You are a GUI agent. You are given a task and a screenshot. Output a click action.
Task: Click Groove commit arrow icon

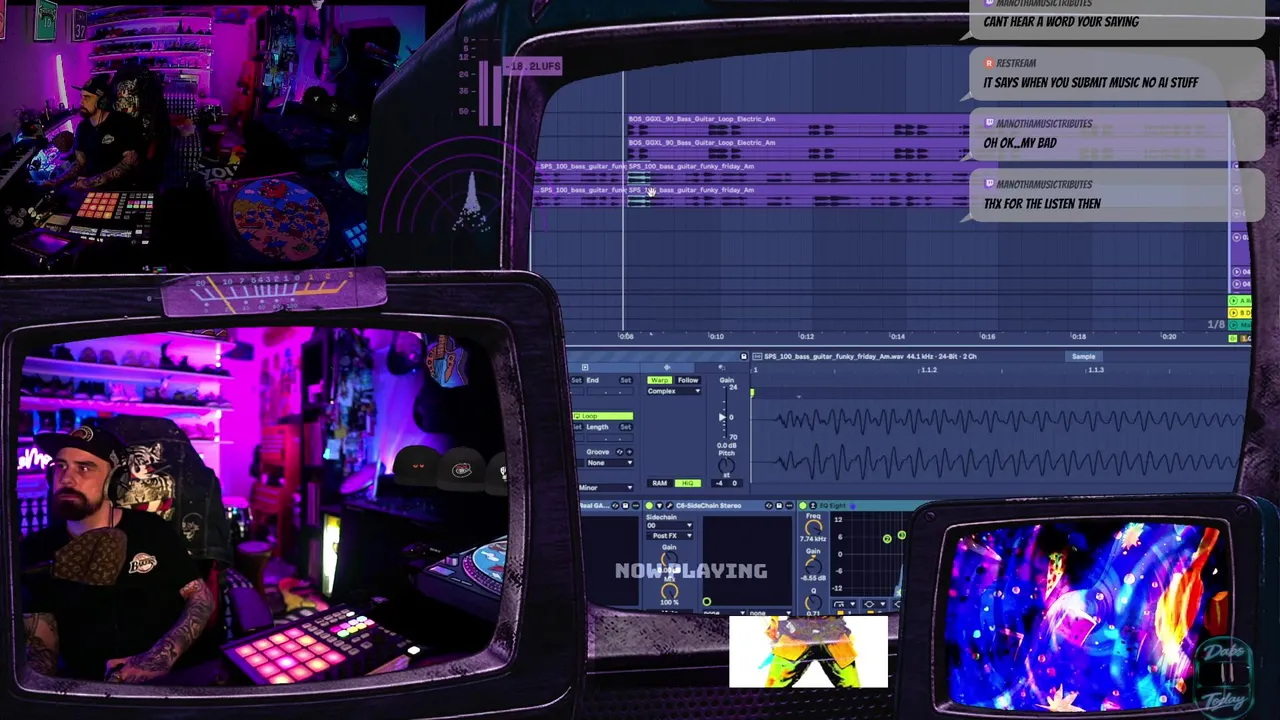coord(629,452)
